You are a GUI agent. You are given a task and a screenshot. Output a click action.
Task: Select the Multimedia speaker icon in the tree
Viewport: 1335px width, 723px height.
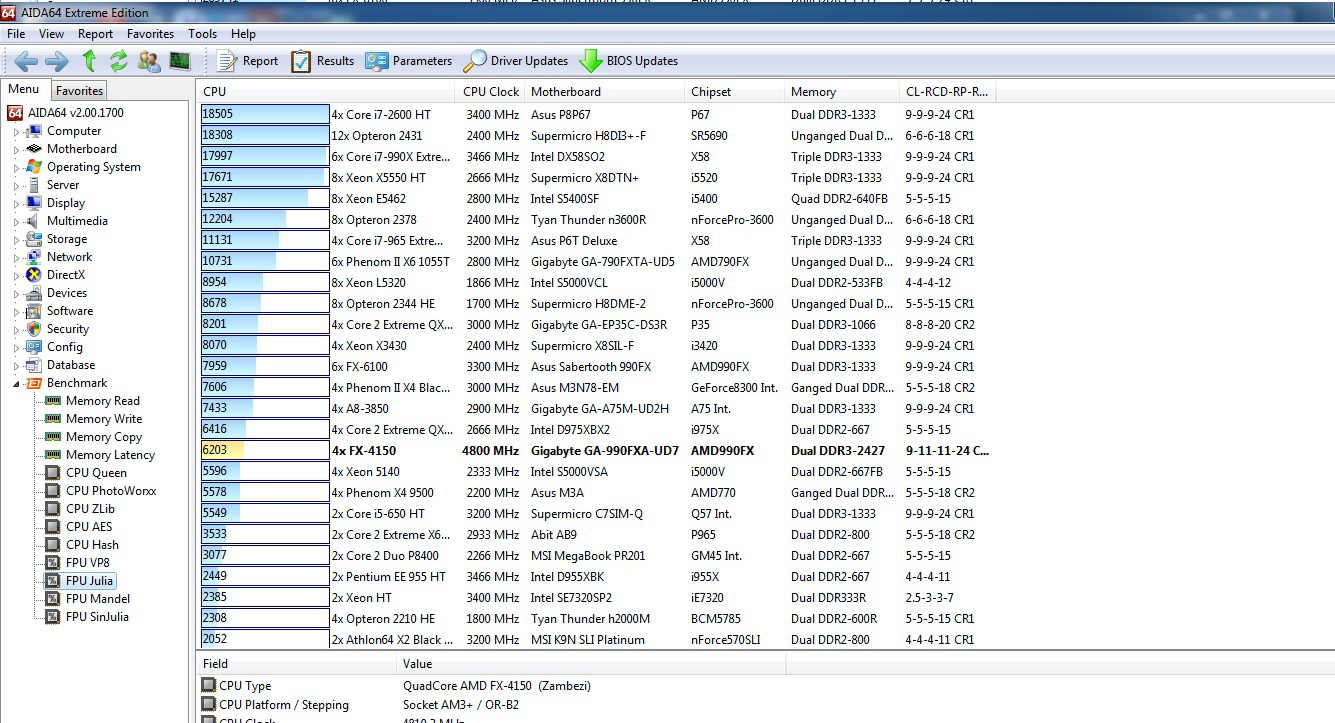(x=34, y=221)
